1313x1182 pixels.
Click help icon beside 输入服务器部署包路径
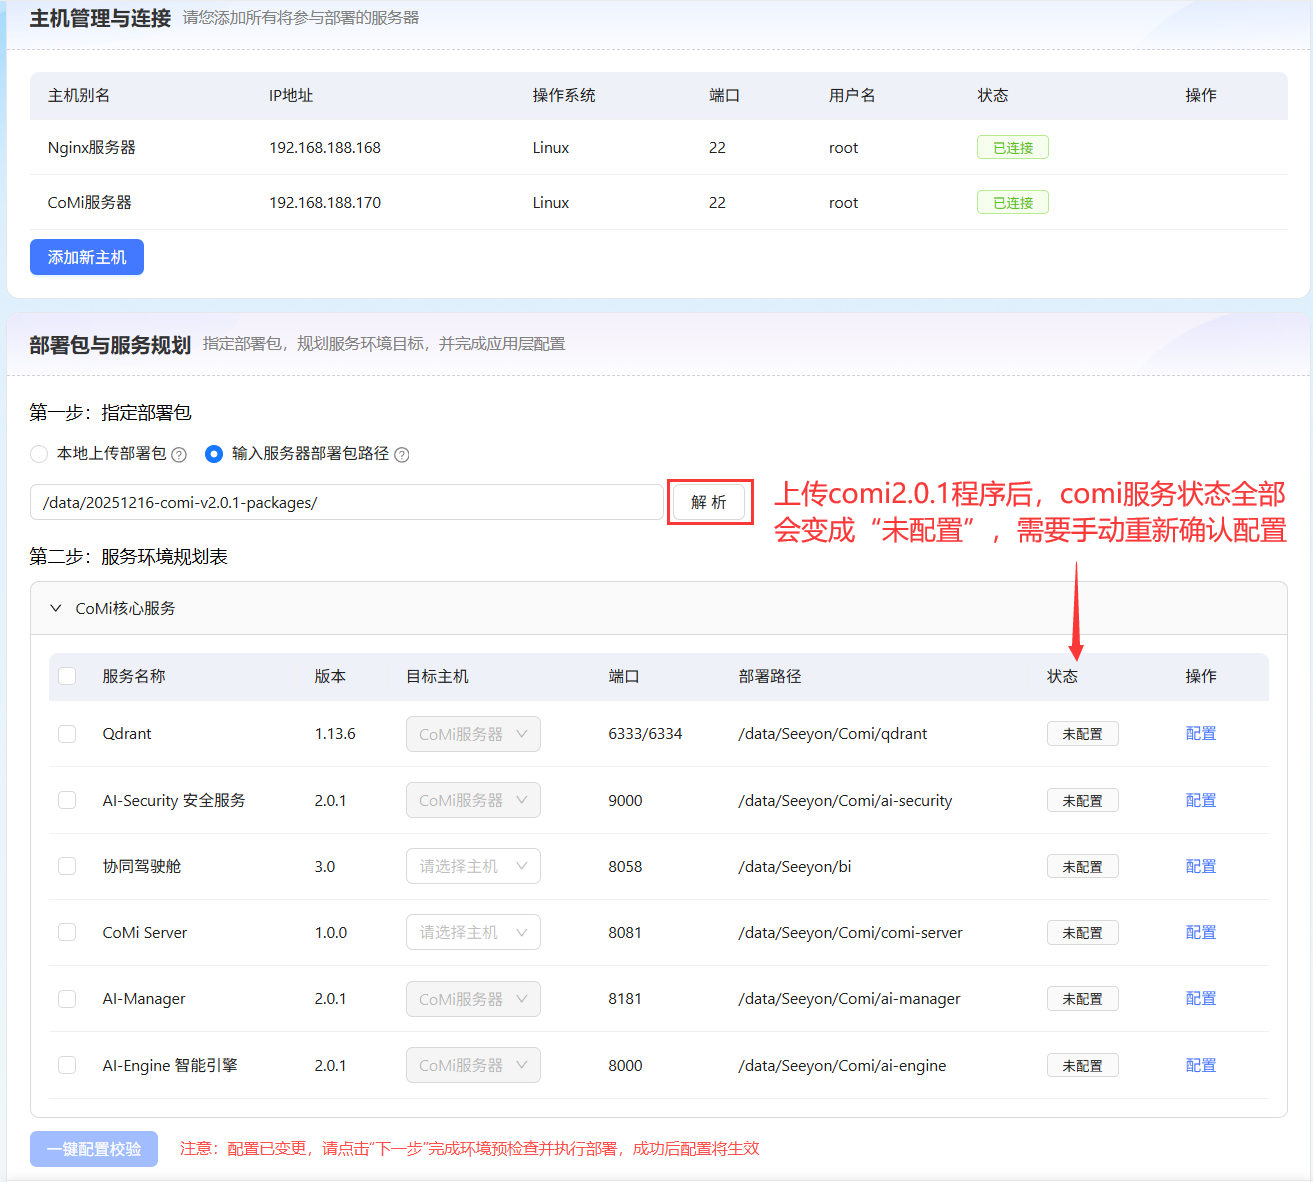coord(402,455)
